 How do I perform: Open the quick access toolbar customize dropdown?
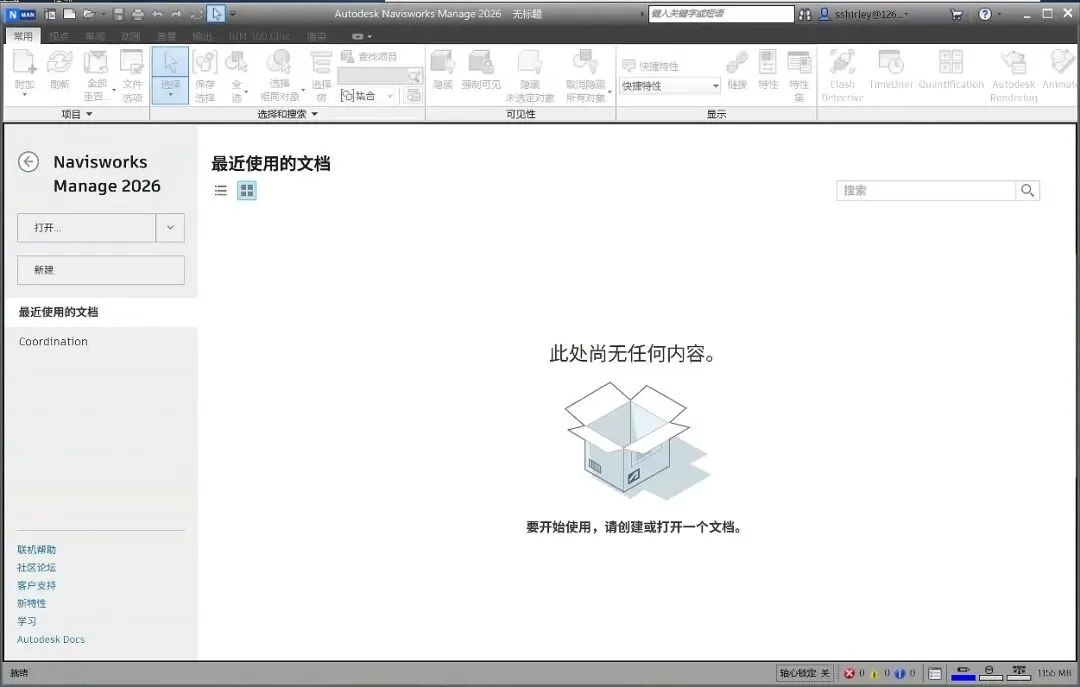(x=233, y=14)
